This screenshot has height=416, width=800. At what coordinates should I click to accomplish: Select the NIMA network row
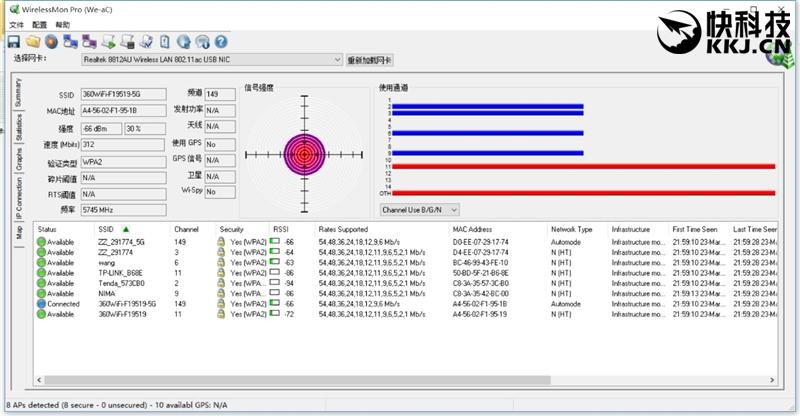pos(407,293)
